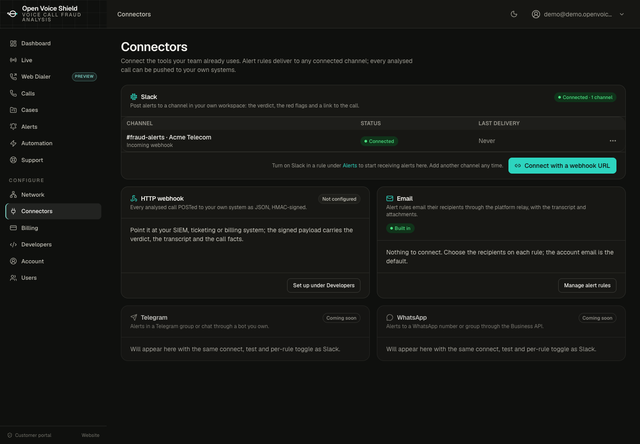
Task: Click the WhatsApp chat bubble icon
Action: pos(389,317)
